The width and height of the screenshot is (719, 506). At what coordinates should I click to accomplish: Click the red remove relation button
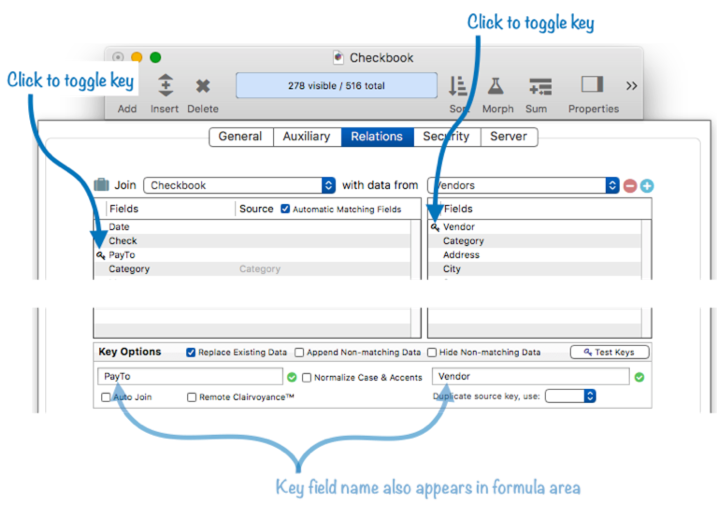(630, 186)
